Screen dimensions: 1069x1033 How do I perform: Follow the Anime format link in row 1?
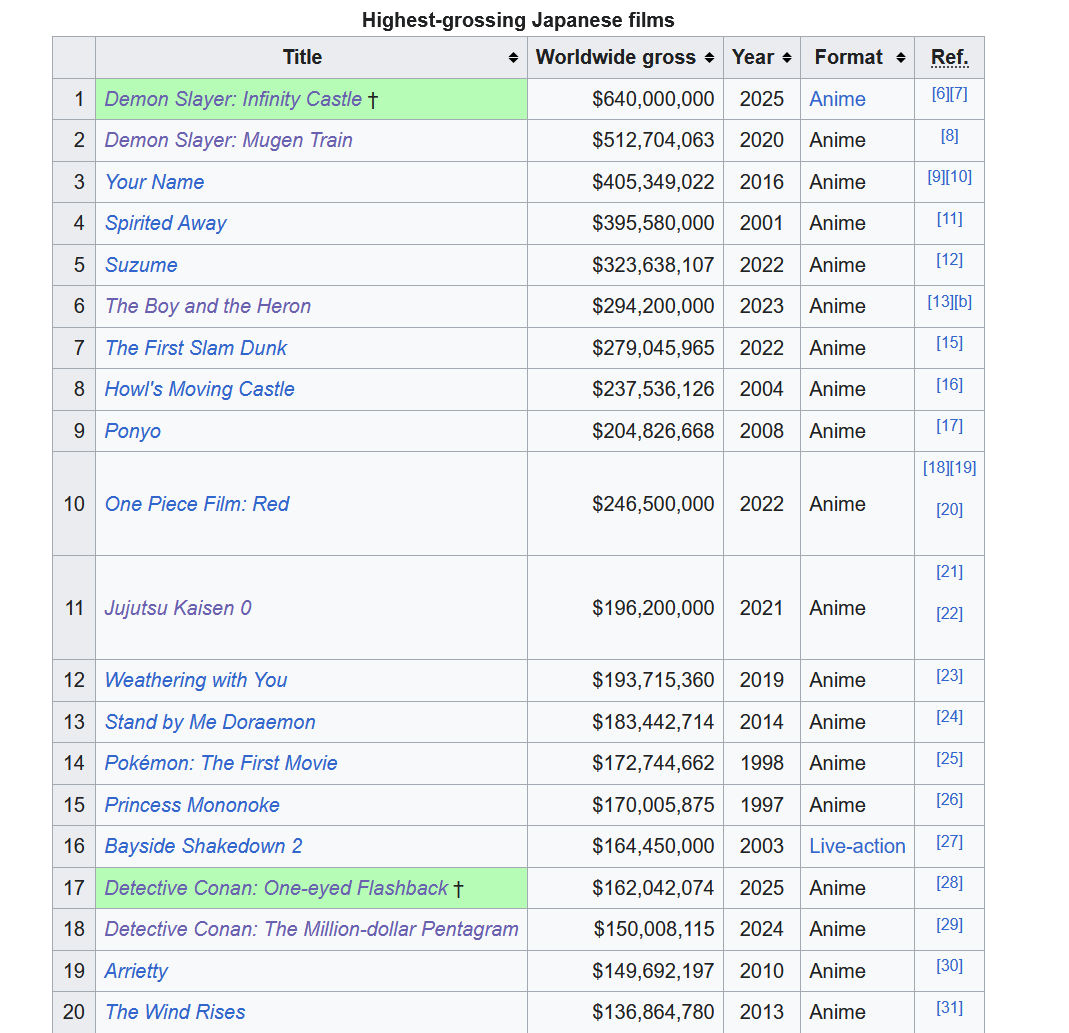tap(837, 99)
